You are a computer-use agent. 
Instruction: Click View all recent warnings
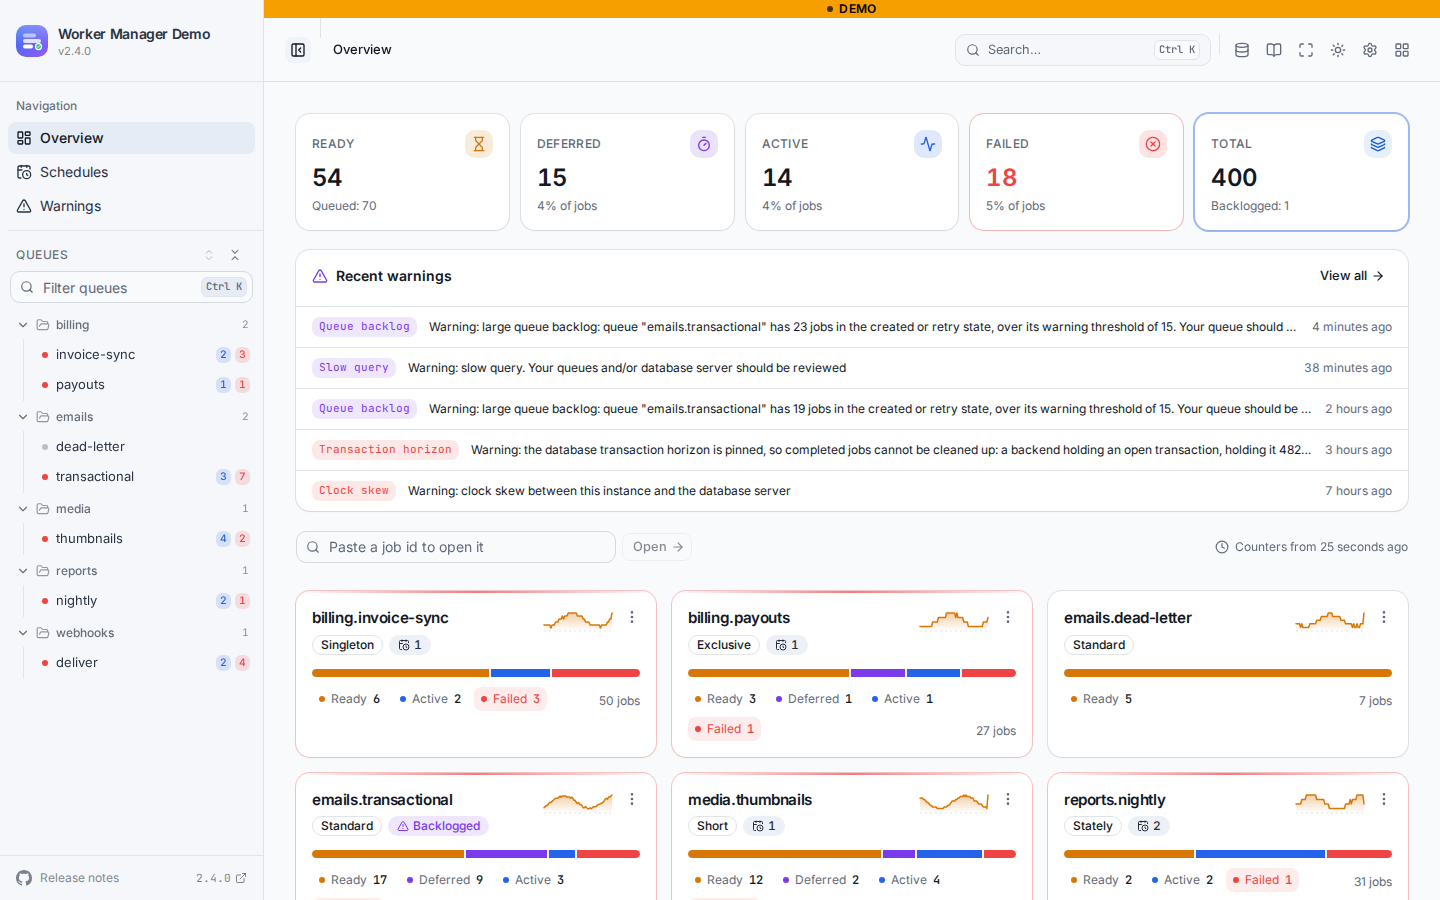tap(1352, 276)
